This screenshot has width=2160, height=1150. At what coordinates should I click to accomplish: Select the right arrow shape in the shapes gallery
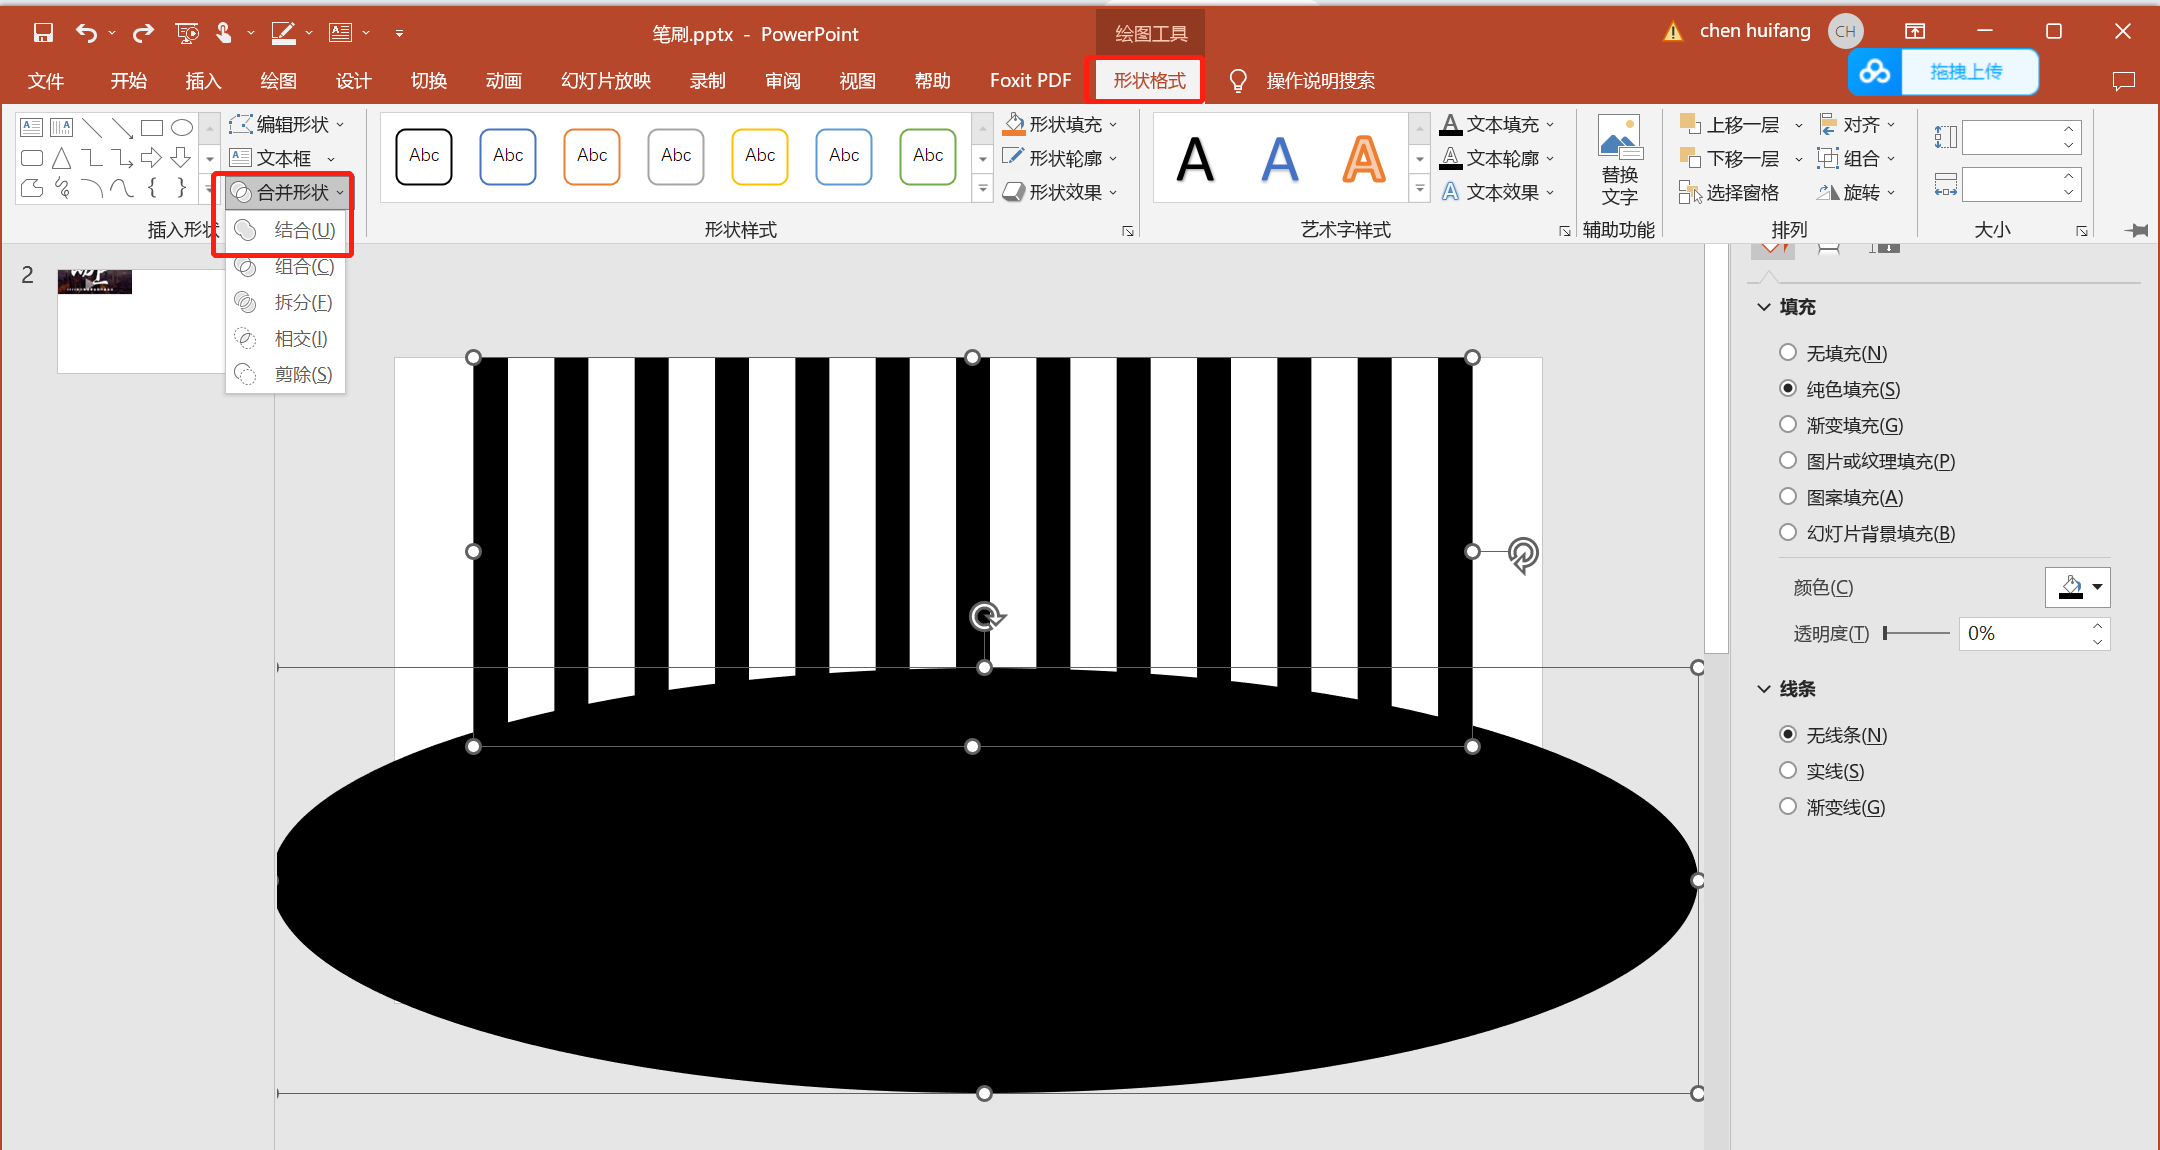152,158
